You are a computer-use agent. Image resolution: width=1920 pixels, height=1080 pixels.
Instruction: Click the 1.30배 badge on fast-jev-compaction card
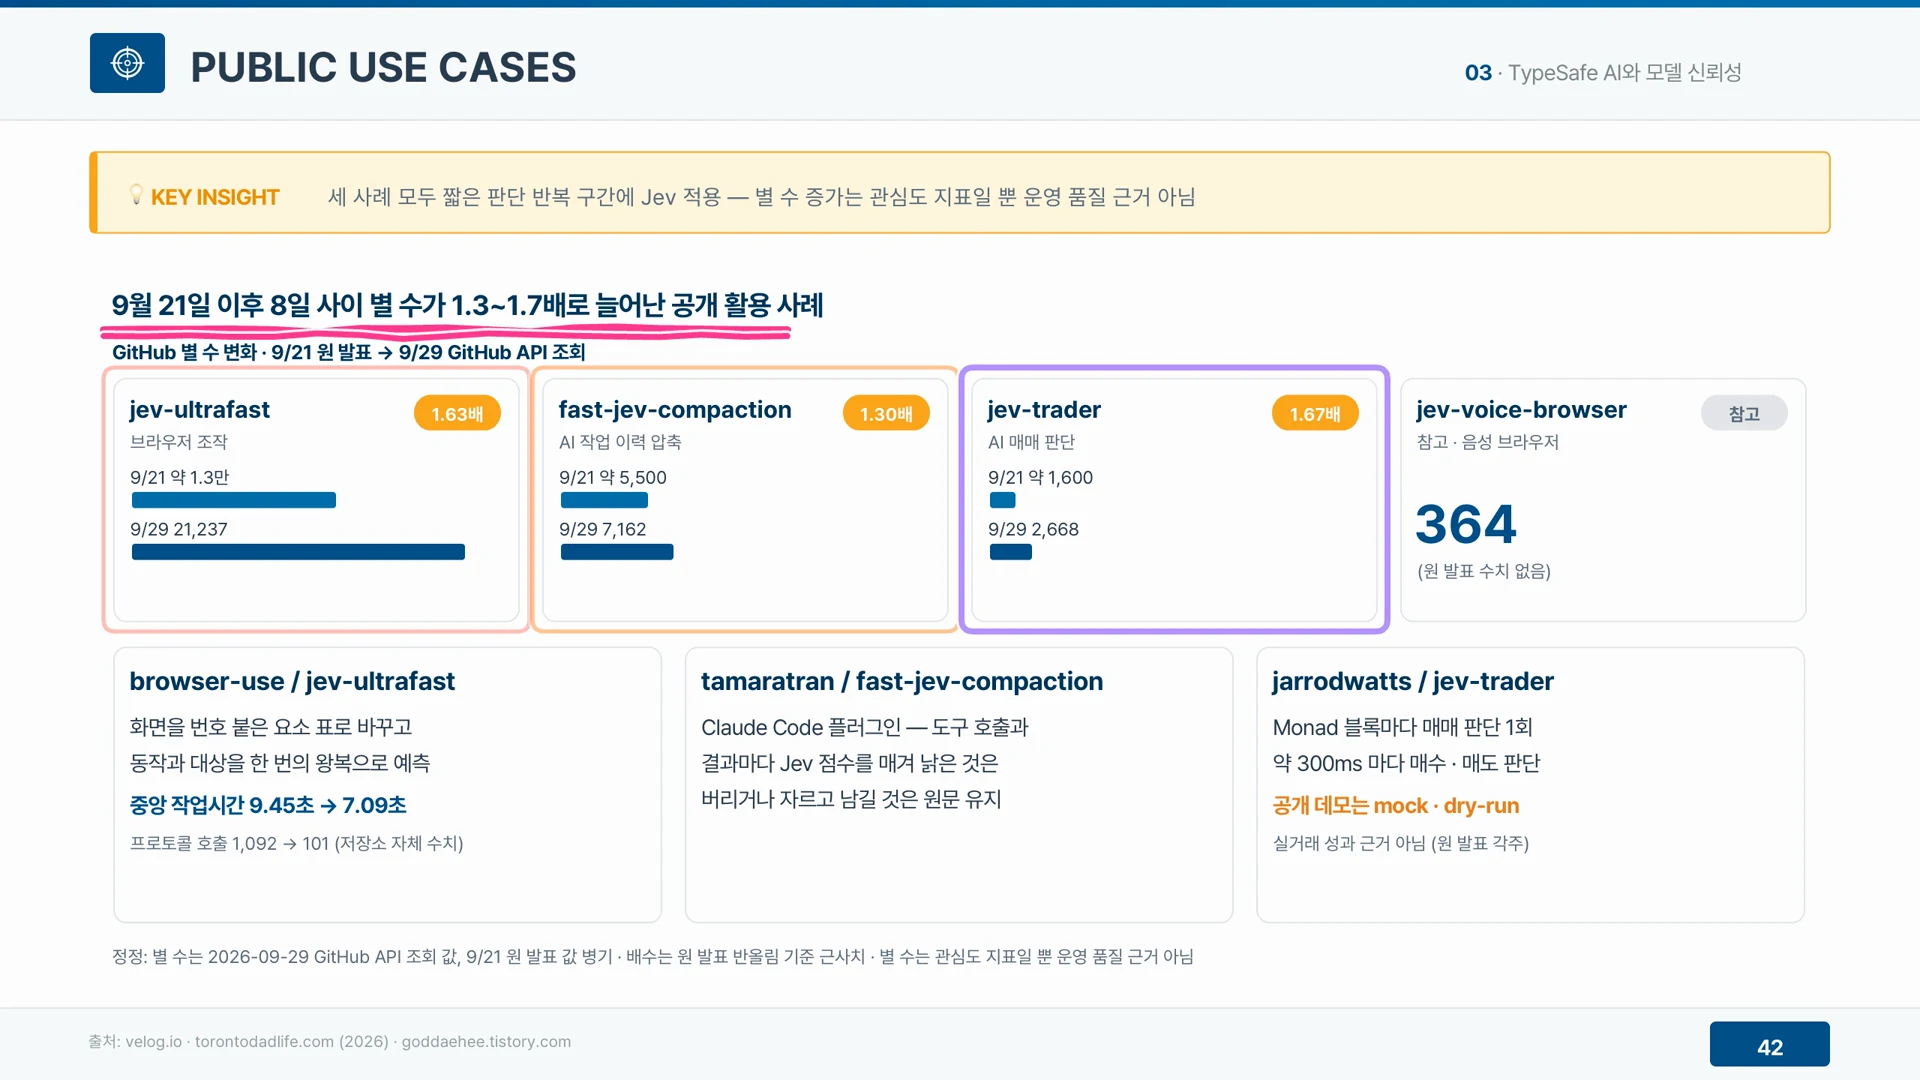pyautogui.click(x=886, y=413)
